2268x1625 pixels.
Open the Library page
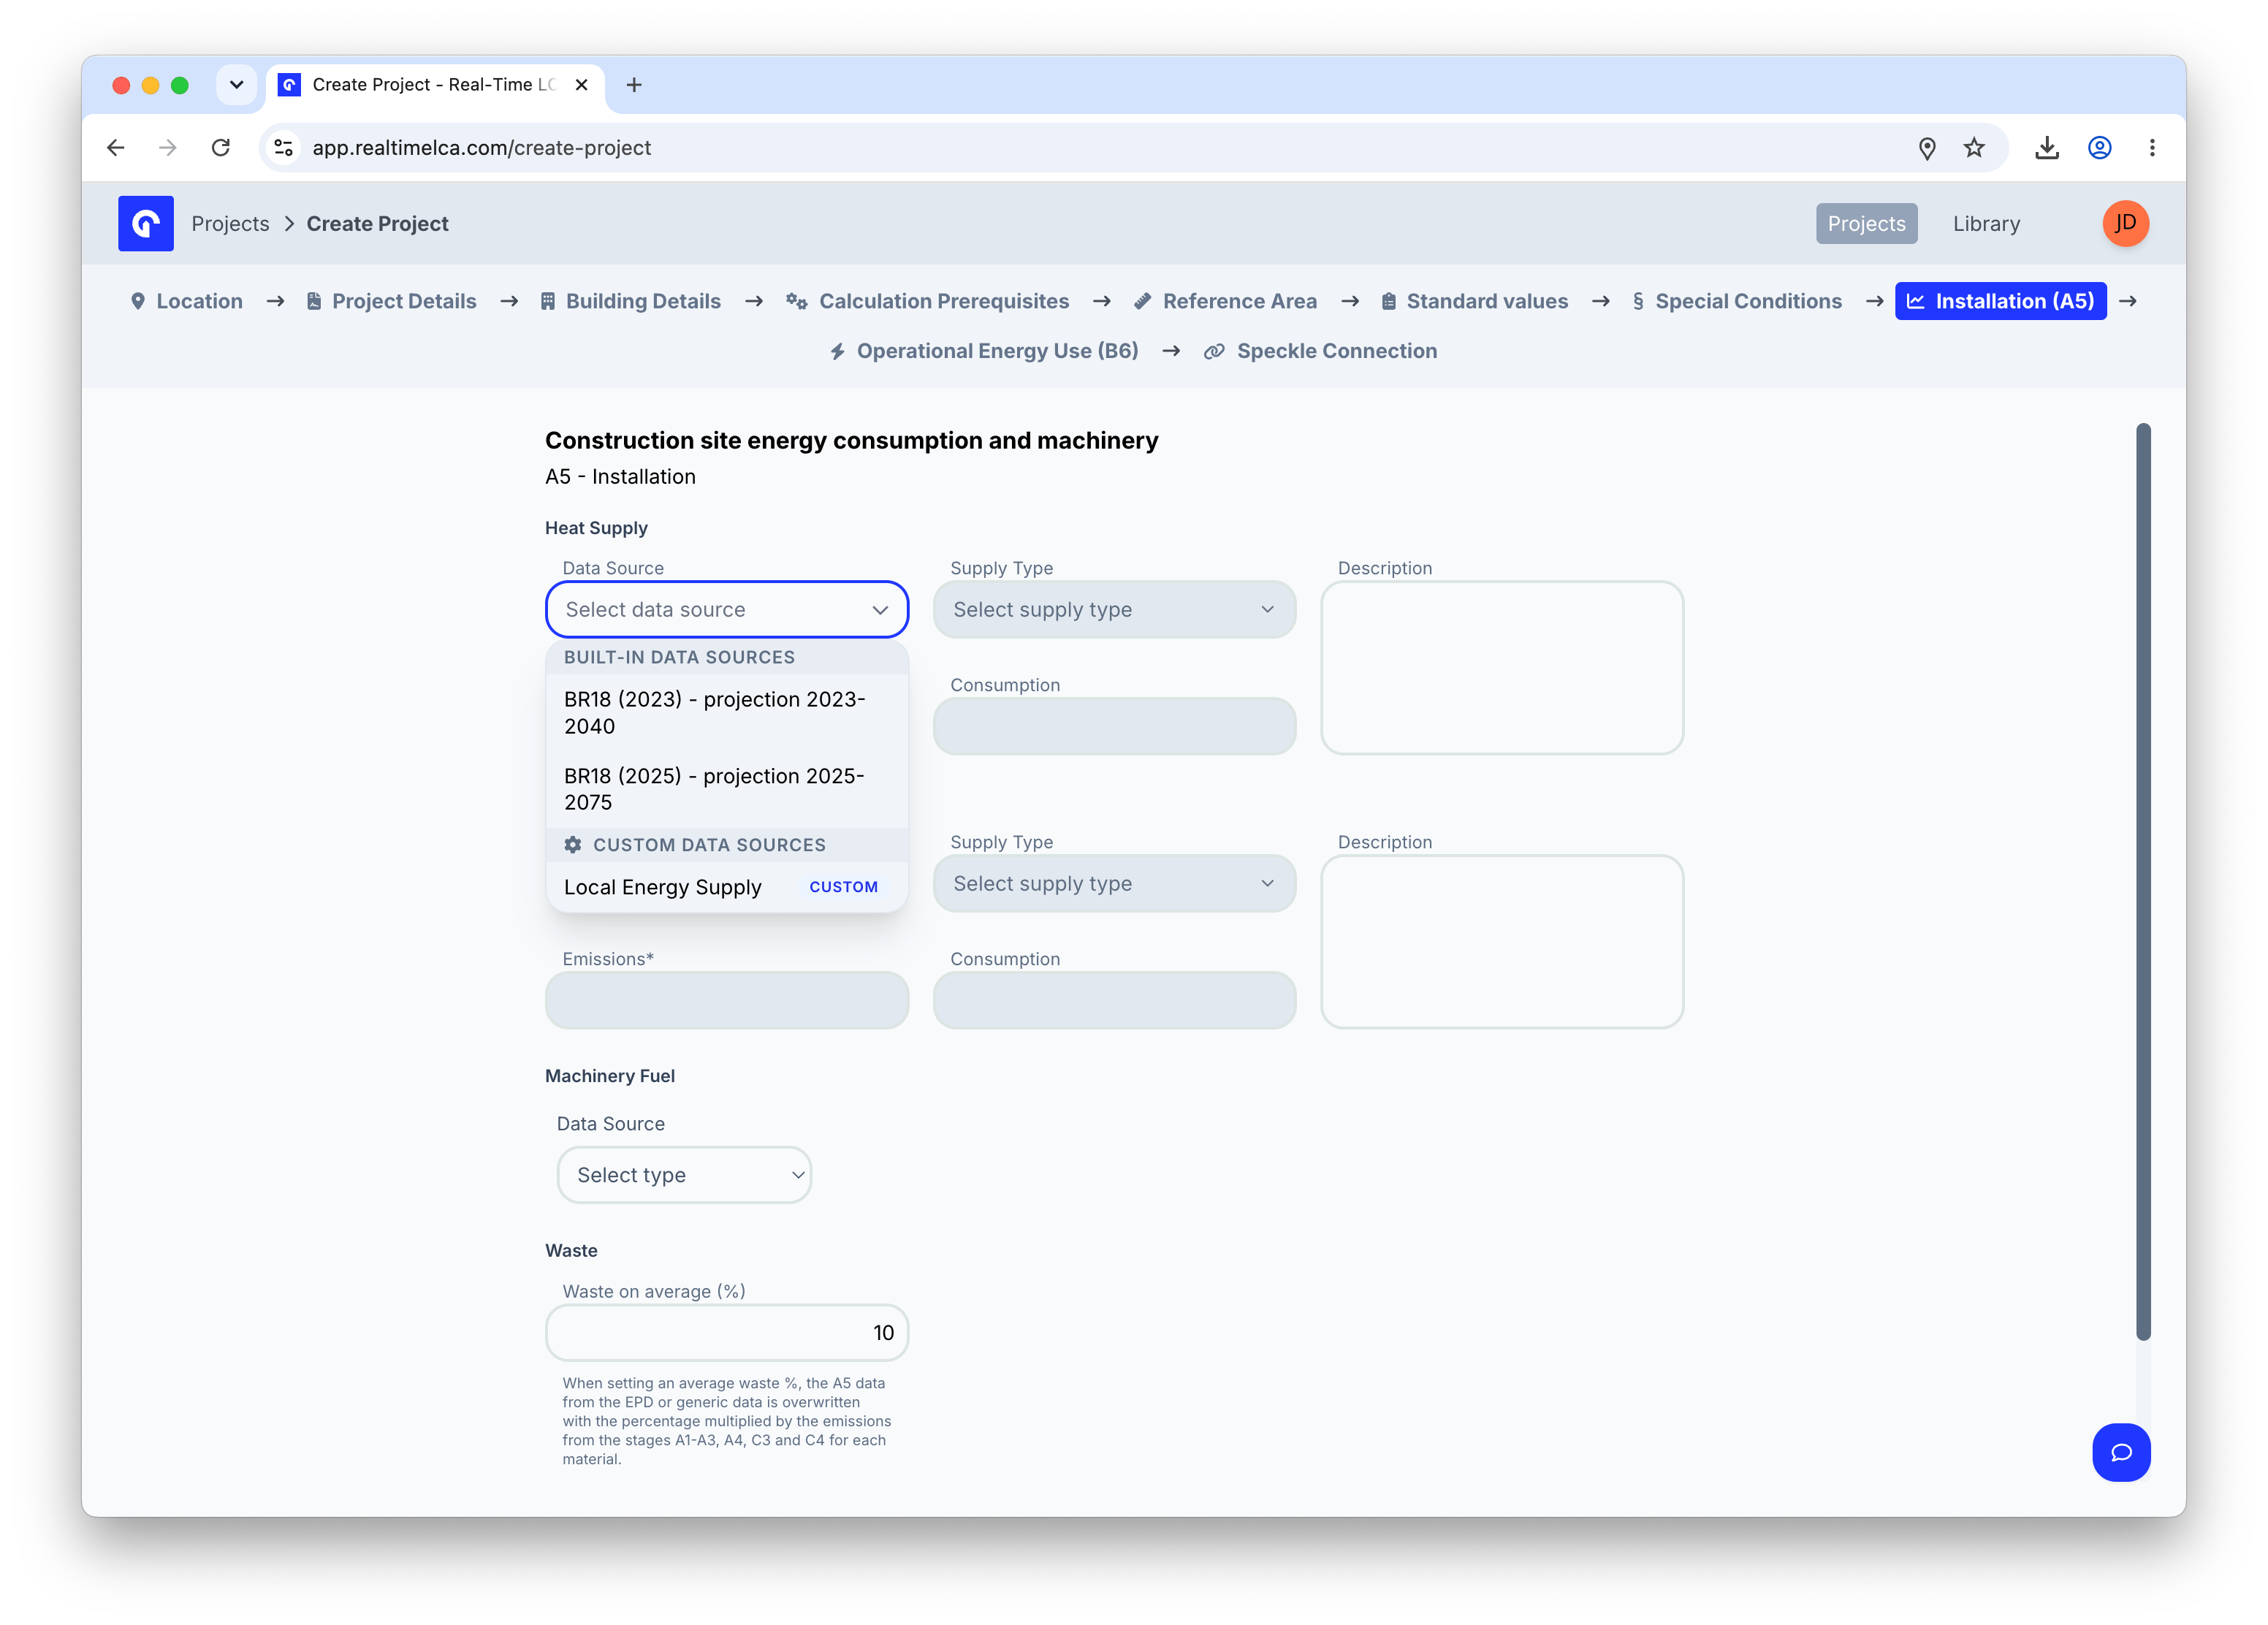click(x=1986, y=224)
